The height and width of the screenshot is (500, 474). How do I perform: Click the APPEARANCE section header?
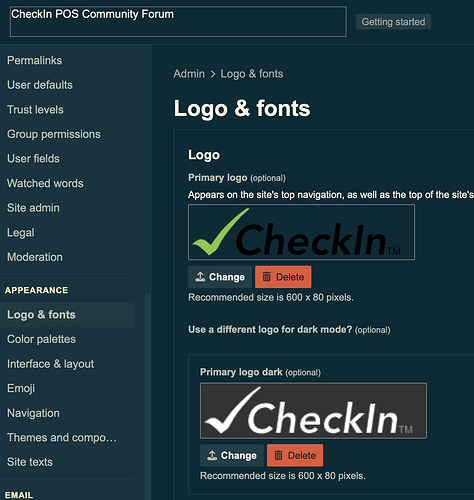36,290
